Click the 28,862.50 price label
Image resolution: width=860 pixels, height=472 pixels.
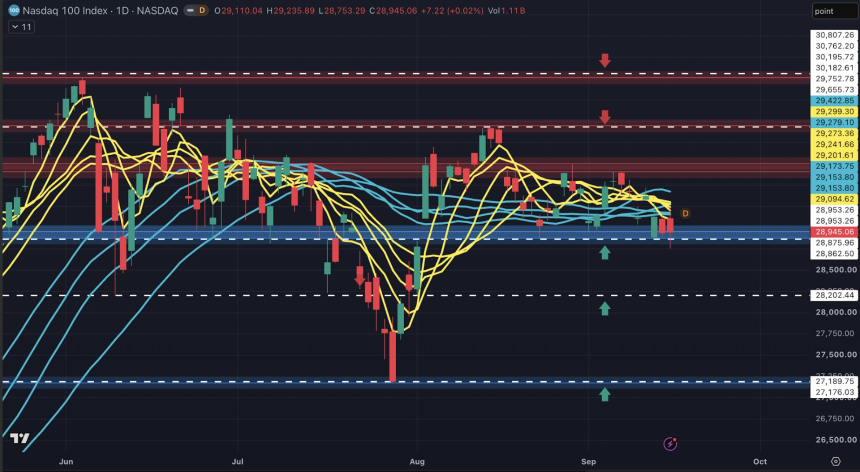tap(834, 254)
